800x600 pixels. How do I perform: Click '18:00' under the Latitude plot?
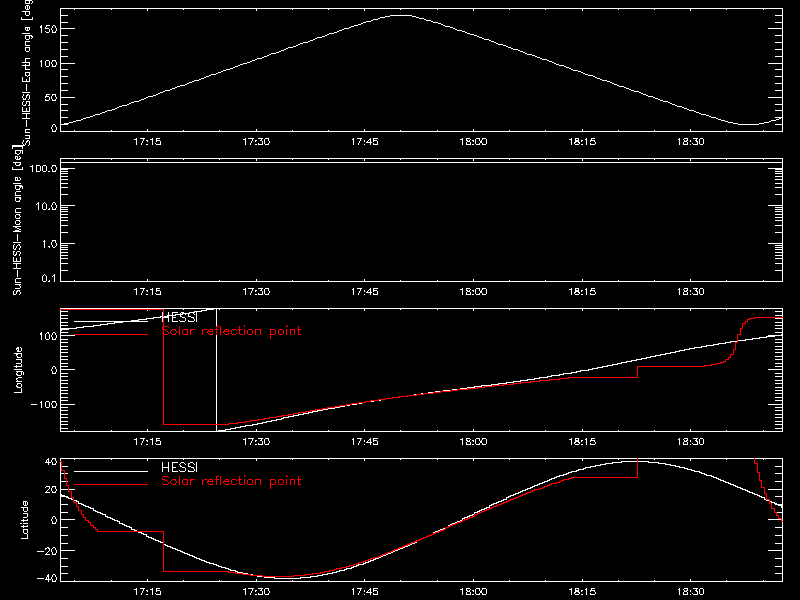(x=473, y=592)
